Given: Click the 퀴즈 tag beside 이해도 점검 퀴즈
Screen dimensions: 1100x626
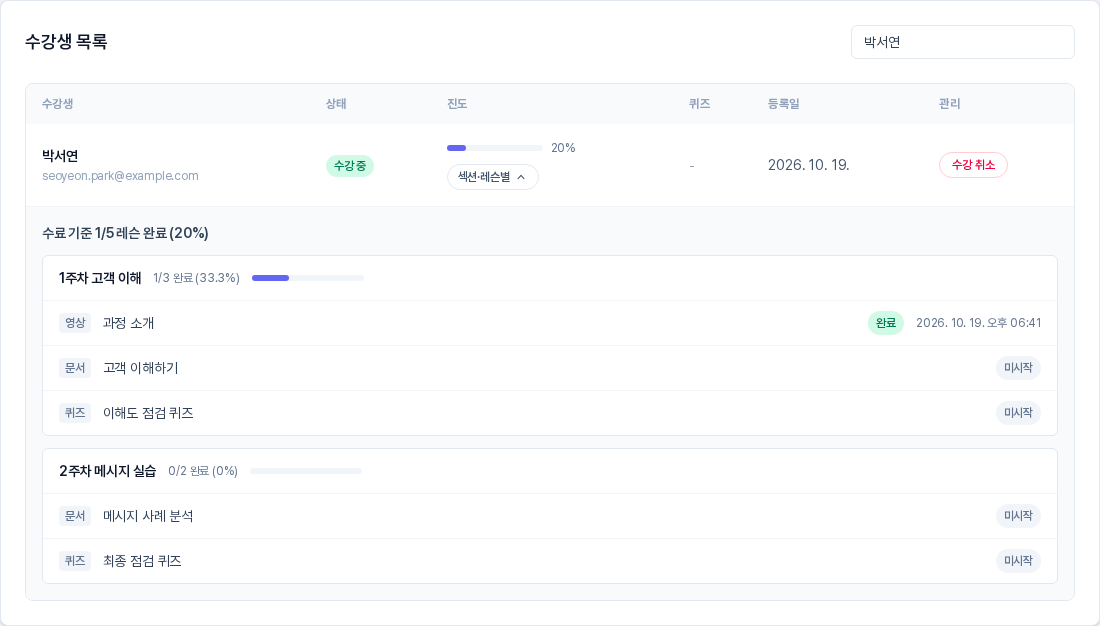Looking at the screenshot, I should [x=75, y=413].
